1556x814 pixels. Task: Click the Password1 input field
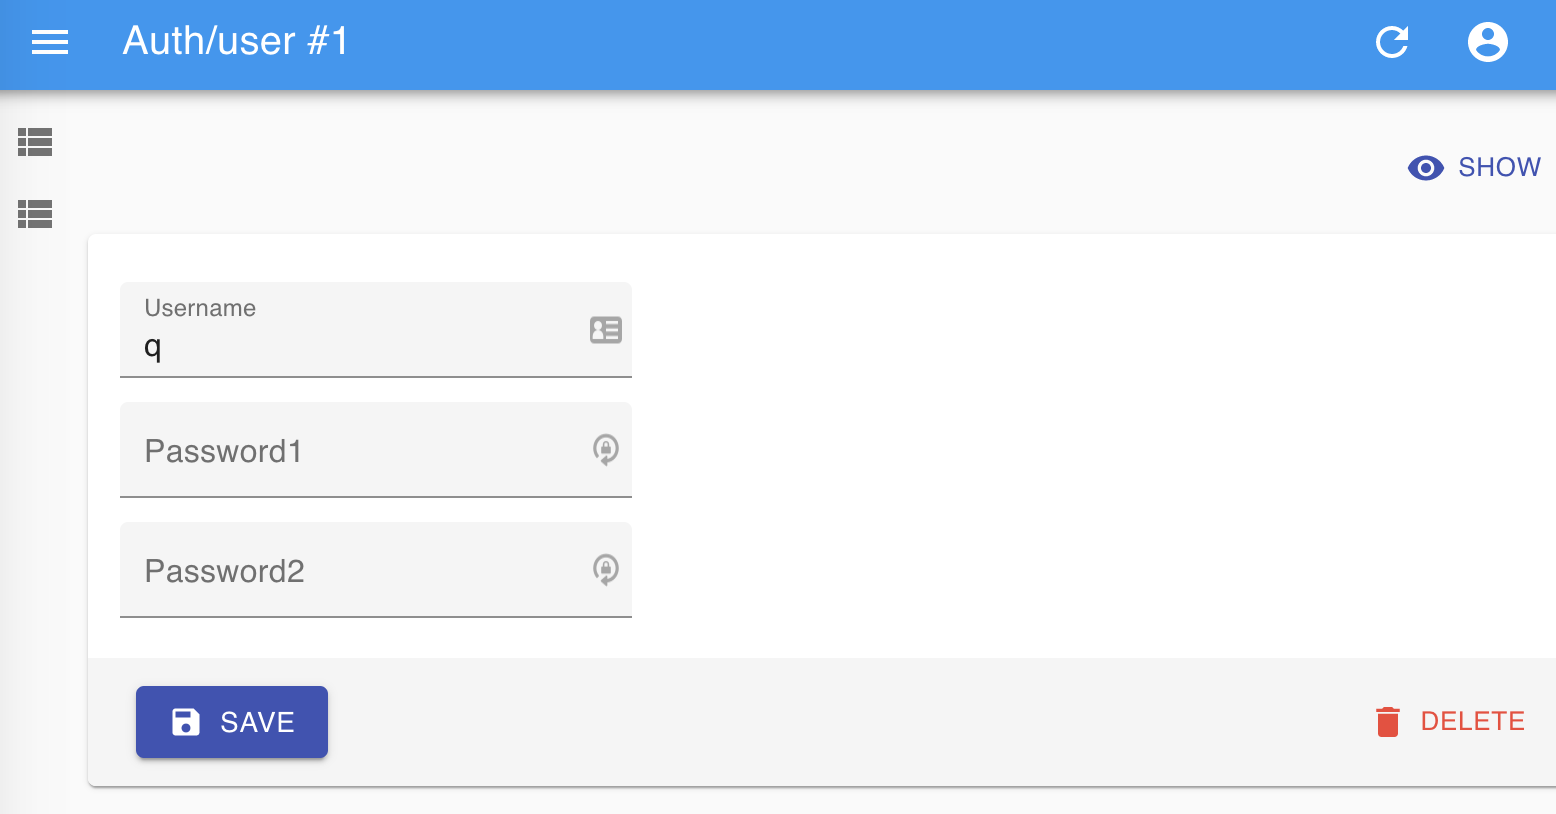[350, 451]
